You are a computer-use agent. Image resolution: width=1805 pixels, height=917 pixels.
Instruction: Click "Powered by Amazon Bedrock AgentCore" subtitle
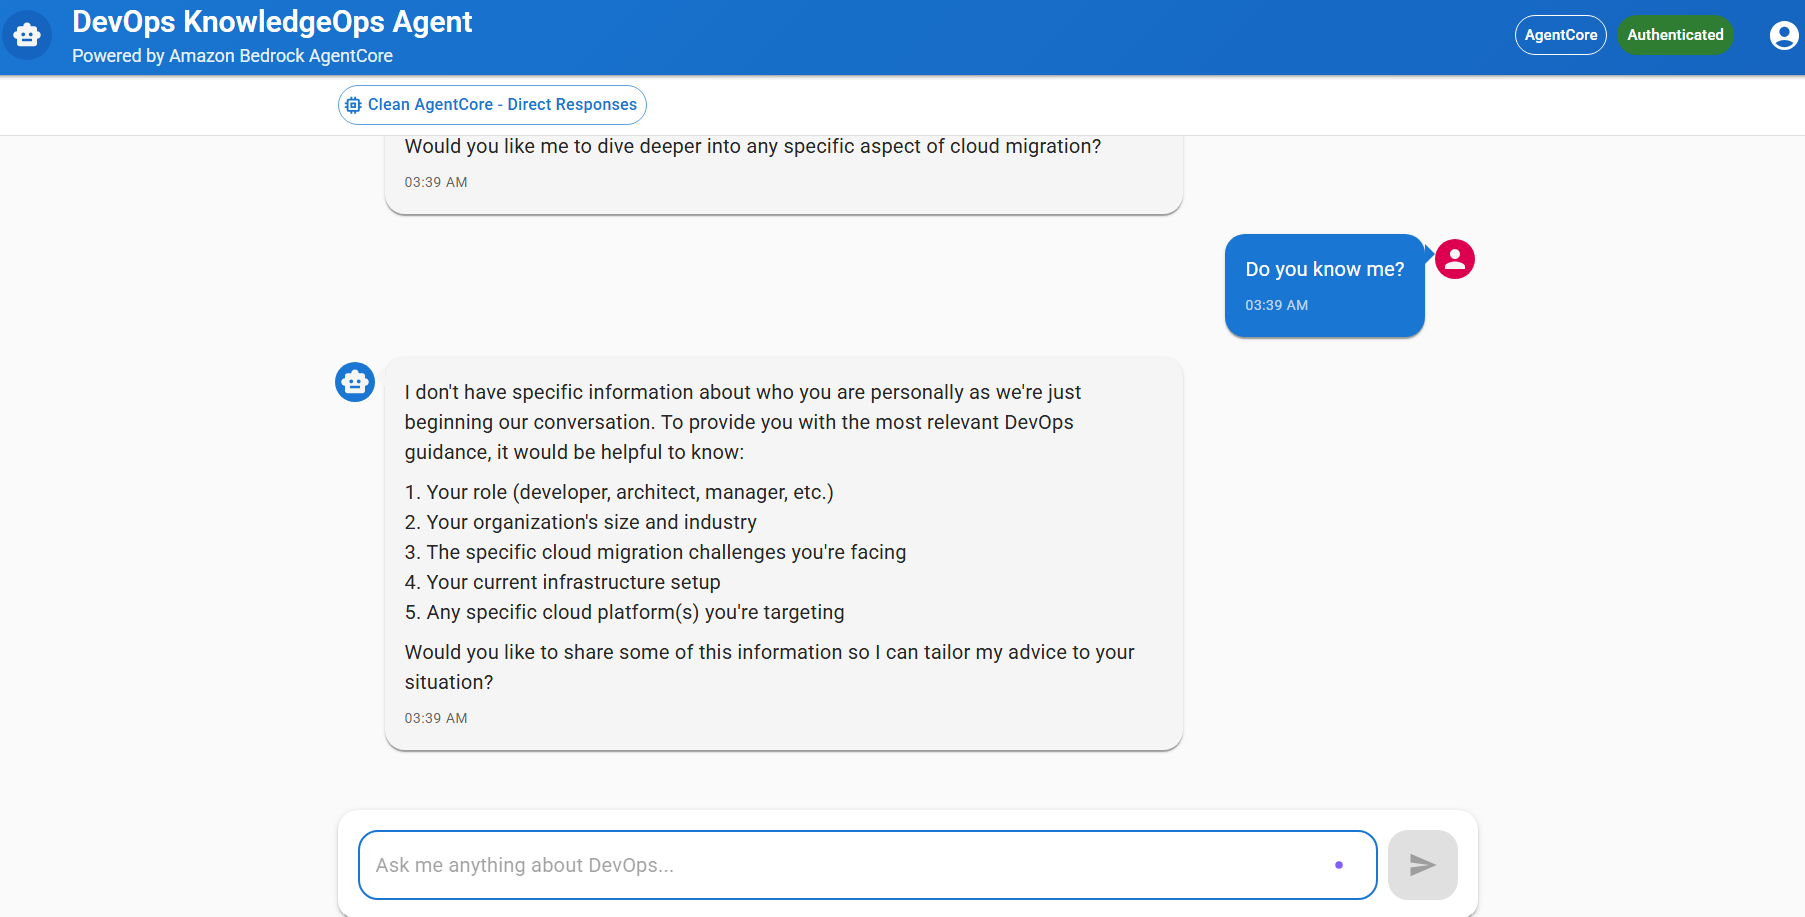[232, 56]
